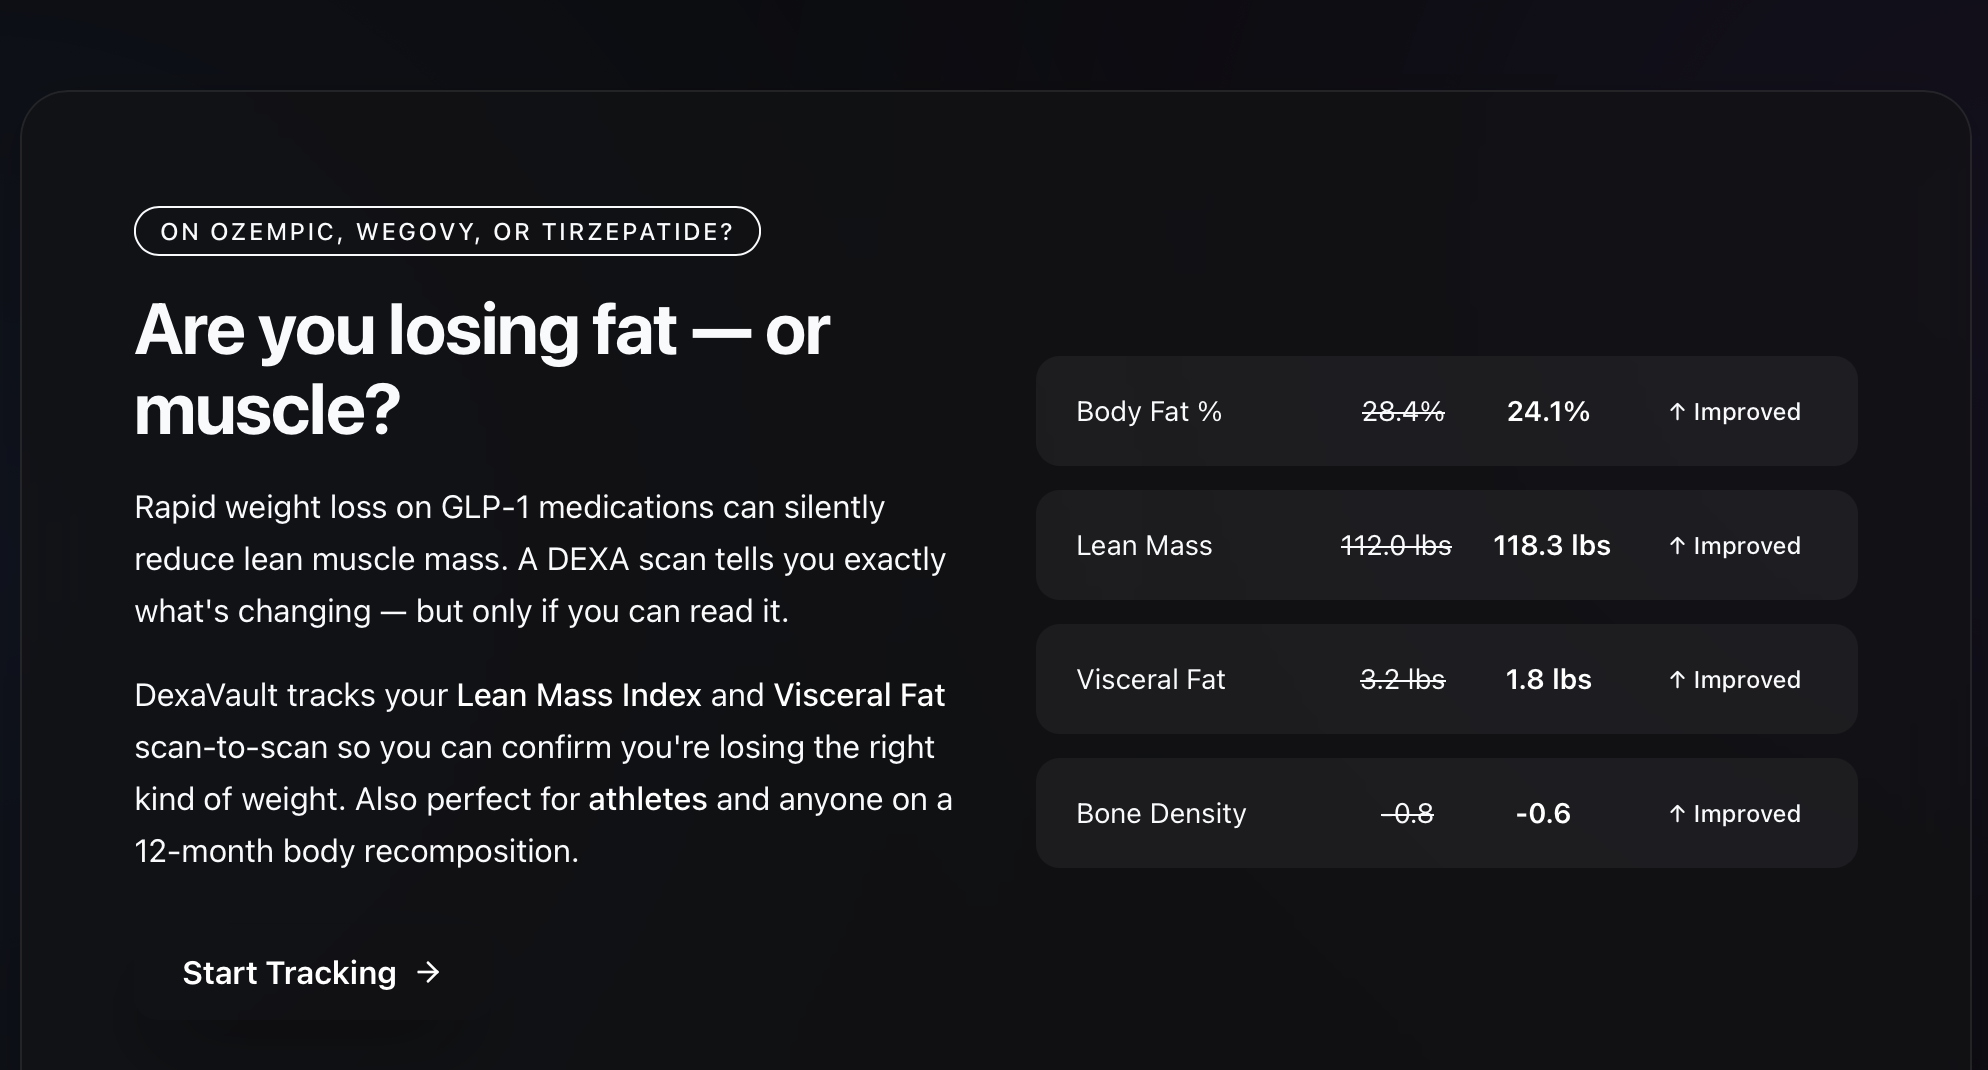The height and width of the screenshot is (1070, 1988).
Task: Click the struck-through 3.2 lbs value
Action: tap(1402, 680)
